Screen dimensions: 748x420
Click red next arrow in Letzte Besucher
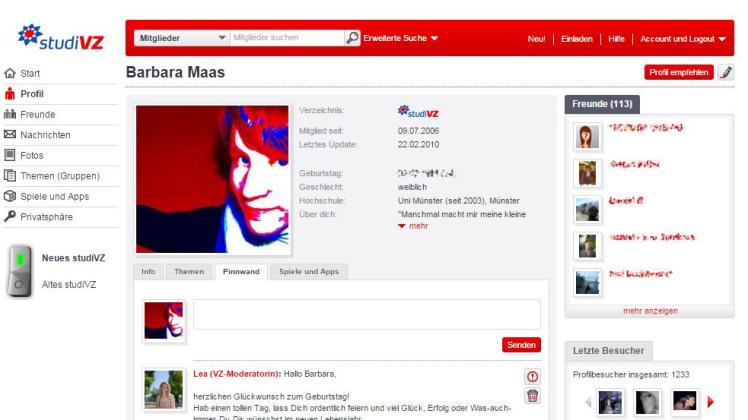[x=711, y=402]
